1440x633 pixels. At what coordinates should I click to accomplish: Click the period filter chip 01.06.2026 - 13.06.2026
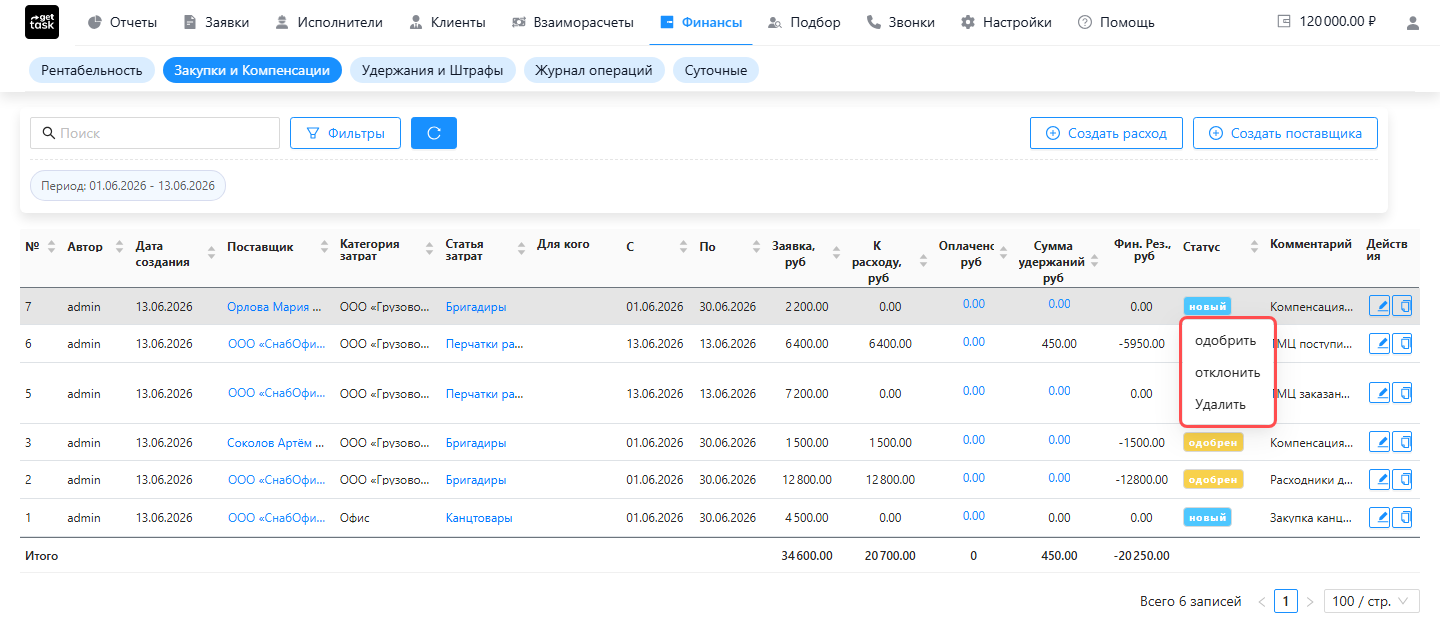[x=128, y=186]
